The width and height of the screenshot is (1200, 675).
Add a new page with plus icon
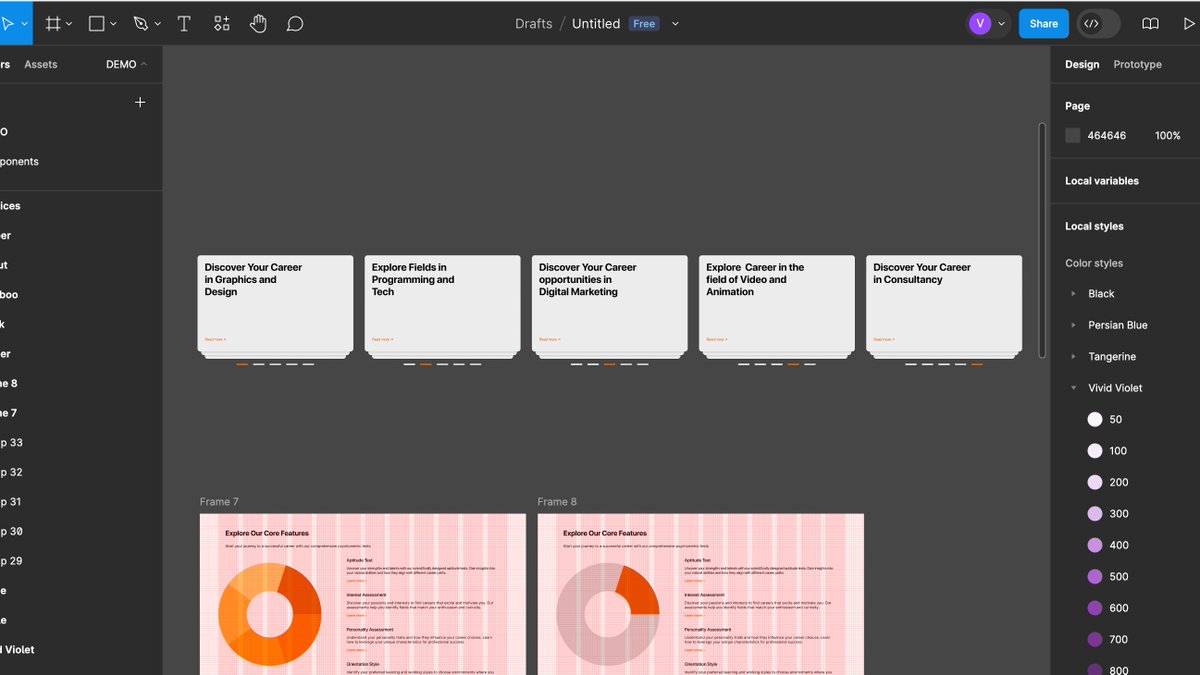point(140,102)
